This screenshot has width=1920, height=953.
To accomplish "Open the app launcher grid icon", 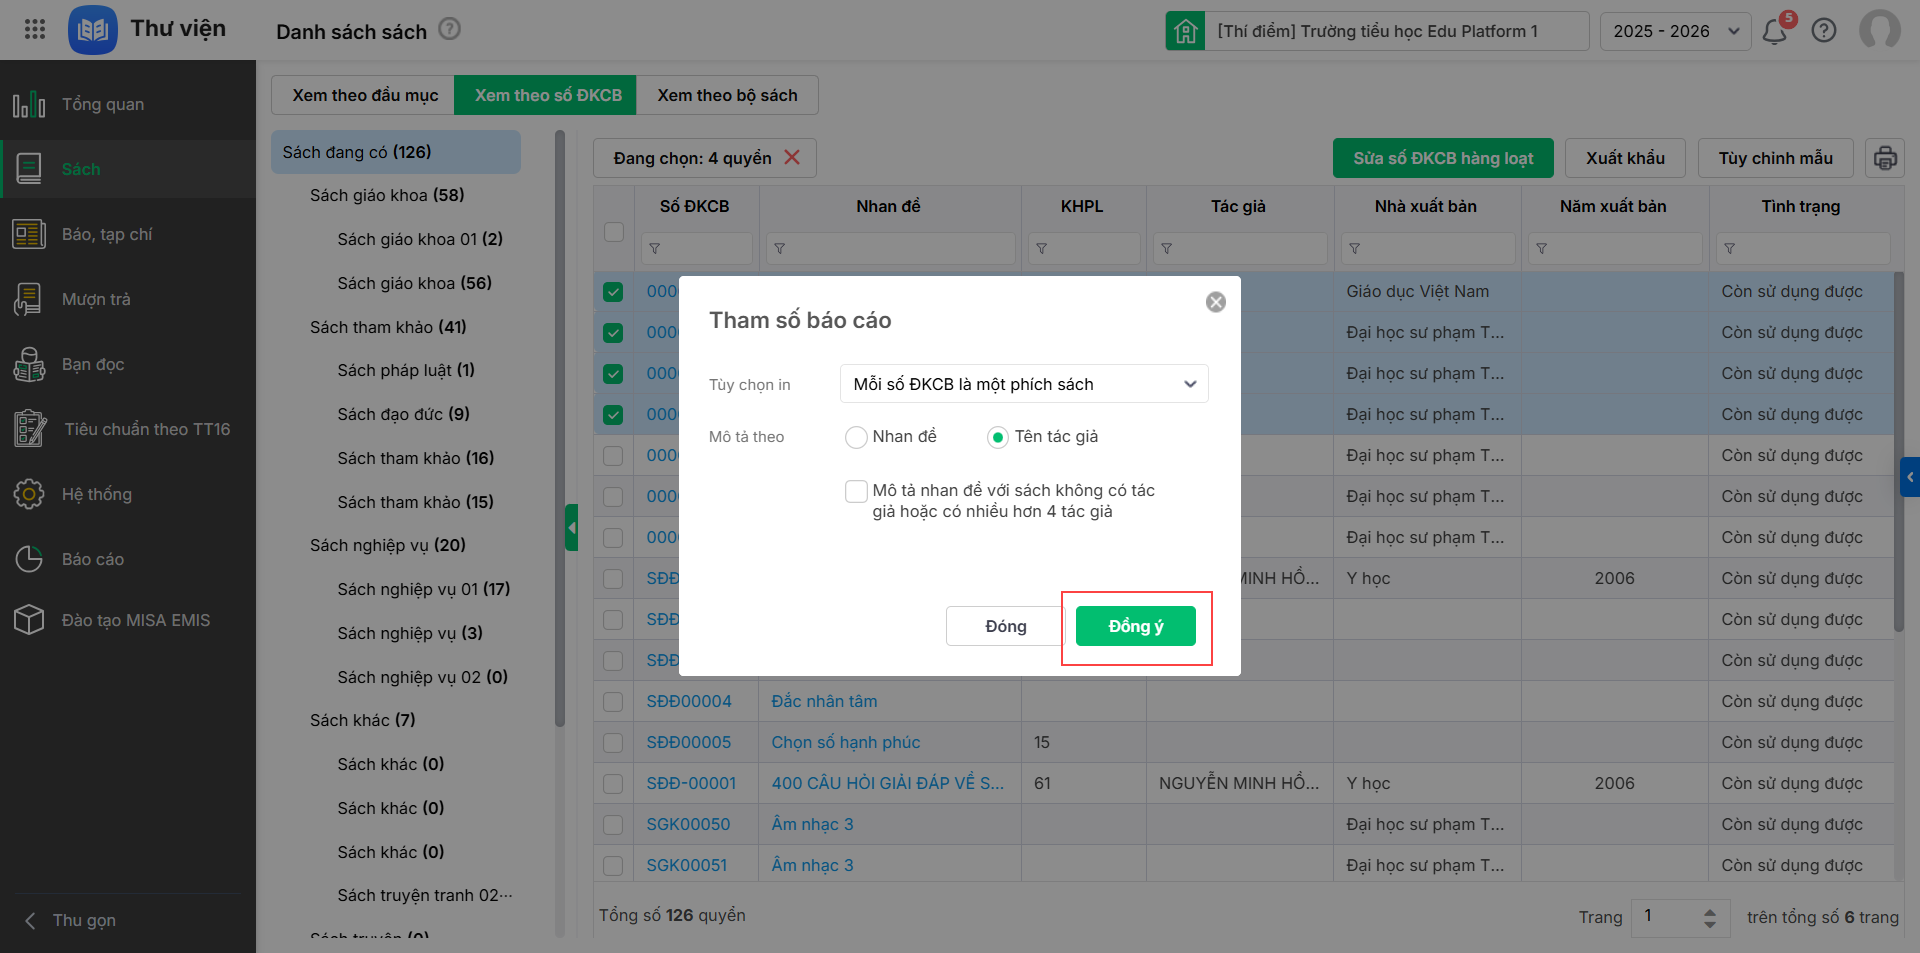I will point(35,29).
